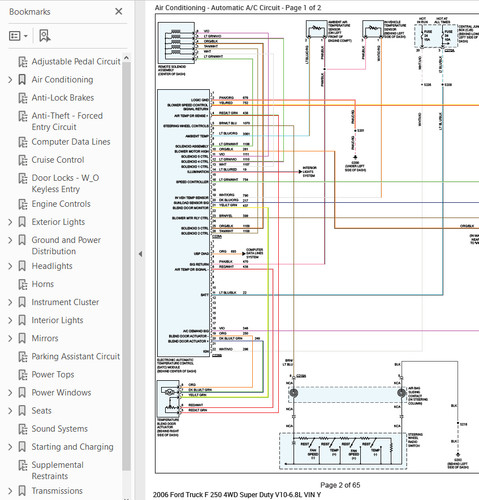Select the Starting and Charging bookmark
The height and width of the screenshot is (500, 479).
pos(72,447)
